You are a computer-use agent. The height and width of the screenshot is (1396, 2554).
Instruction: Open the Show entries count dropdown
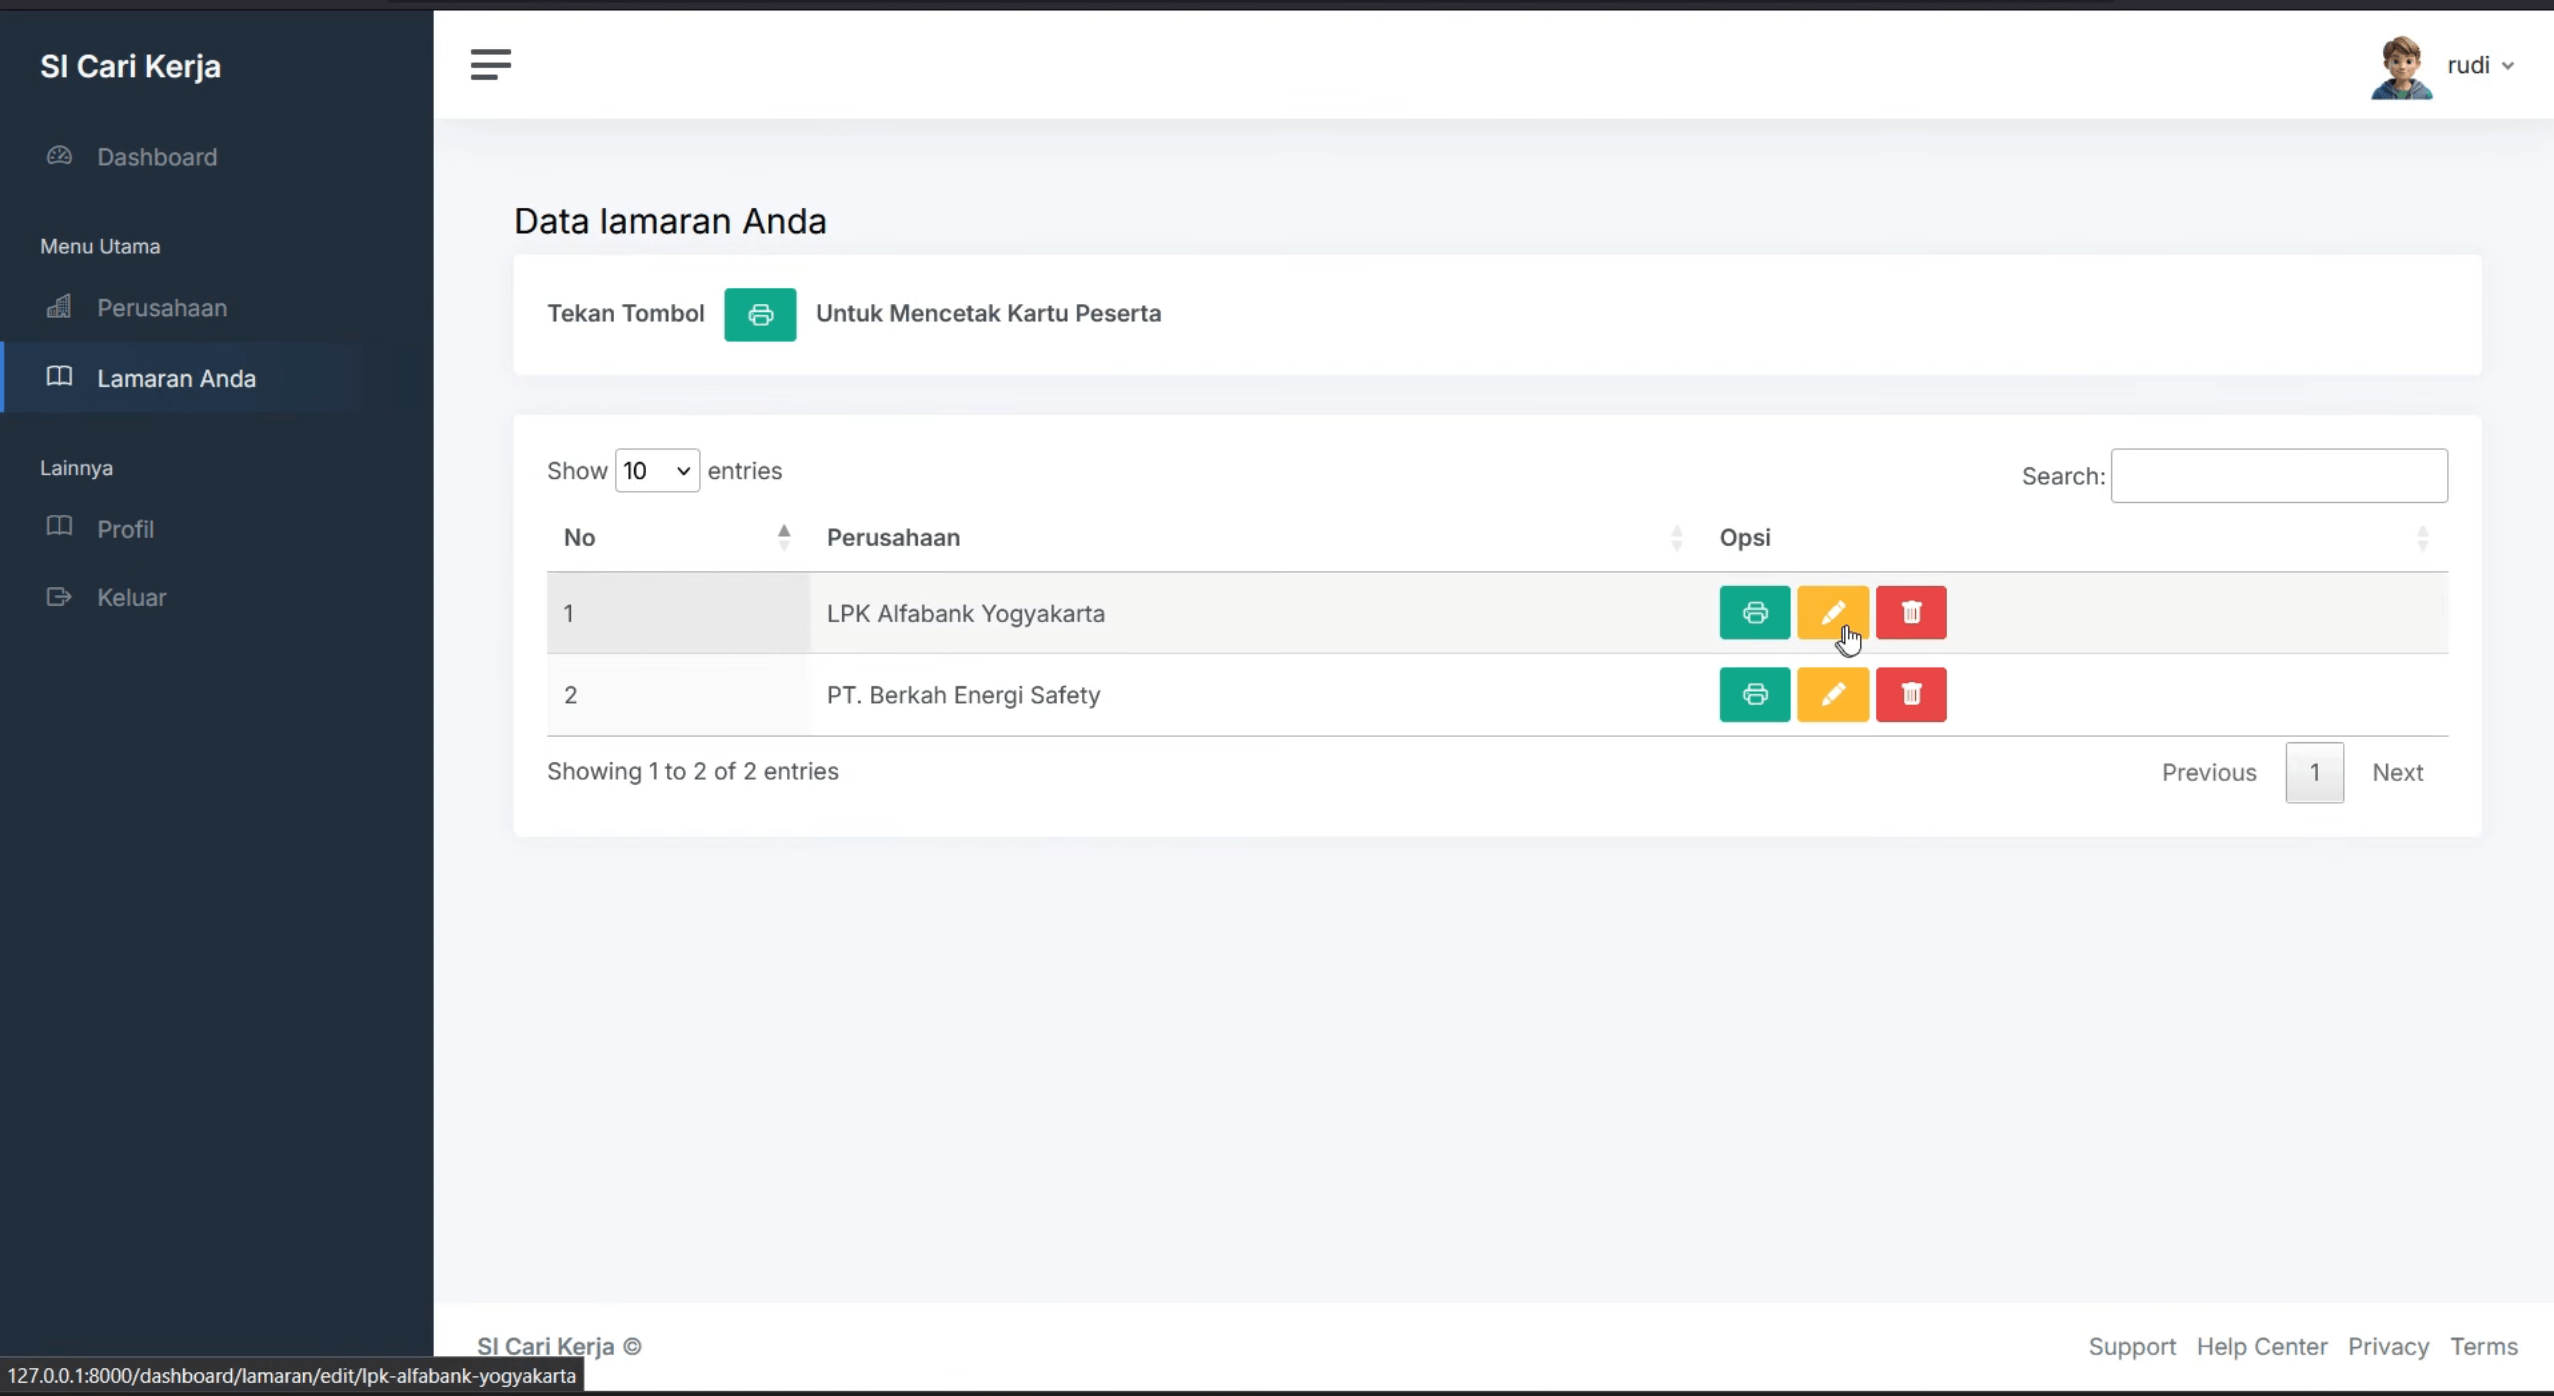tap(657, 471)
